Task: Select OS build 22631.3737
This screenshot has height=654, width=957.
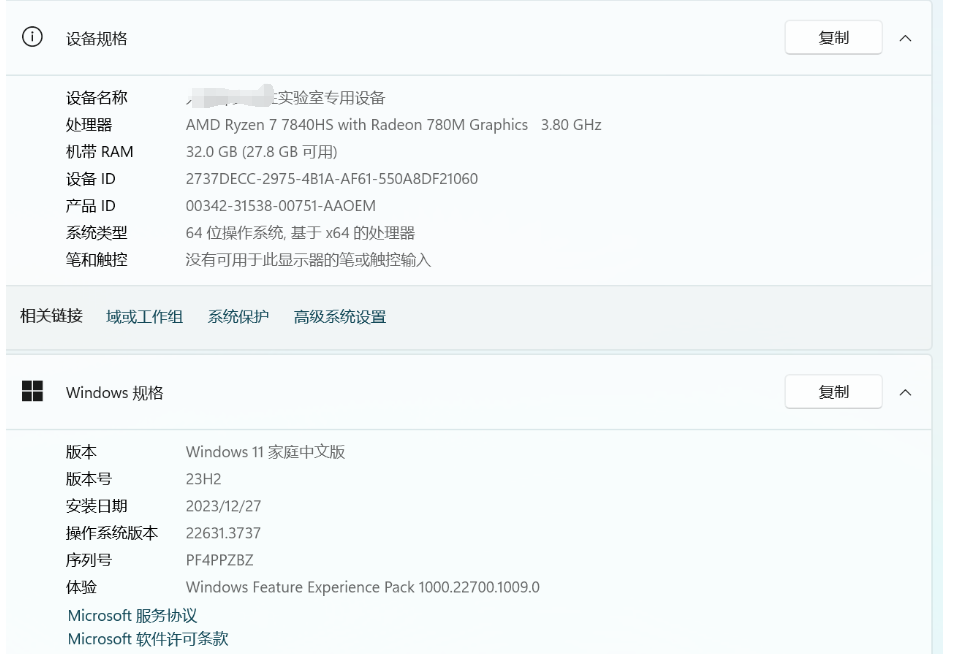Action: click(x=223, y=533)
